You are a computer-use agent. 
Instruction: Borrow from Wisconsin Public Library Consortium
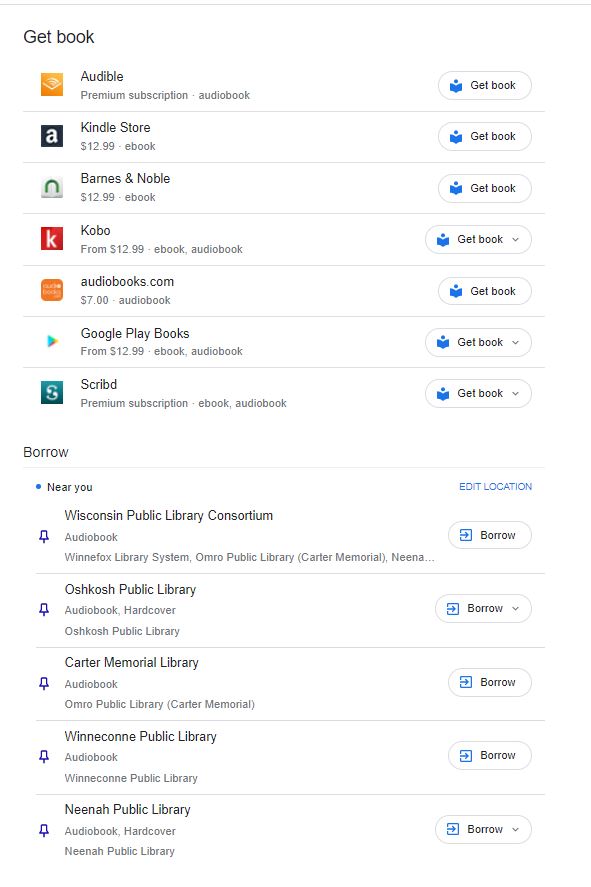[x=490, y=535]
